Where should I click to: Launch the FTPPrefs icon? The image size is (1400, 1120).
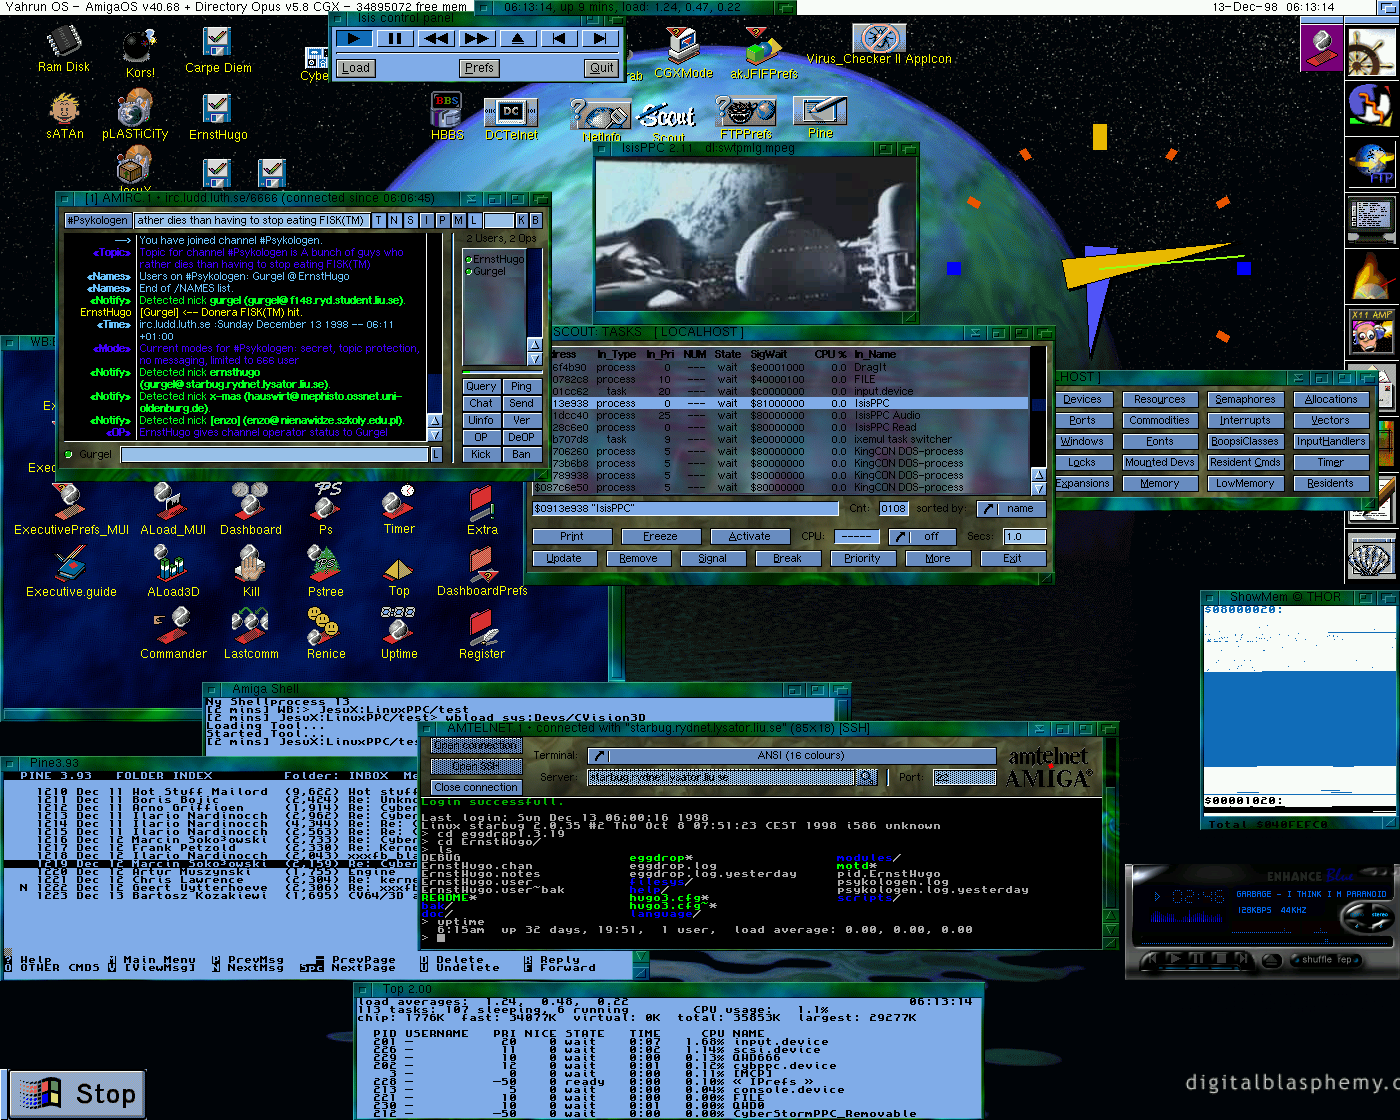tap(746, 117)
